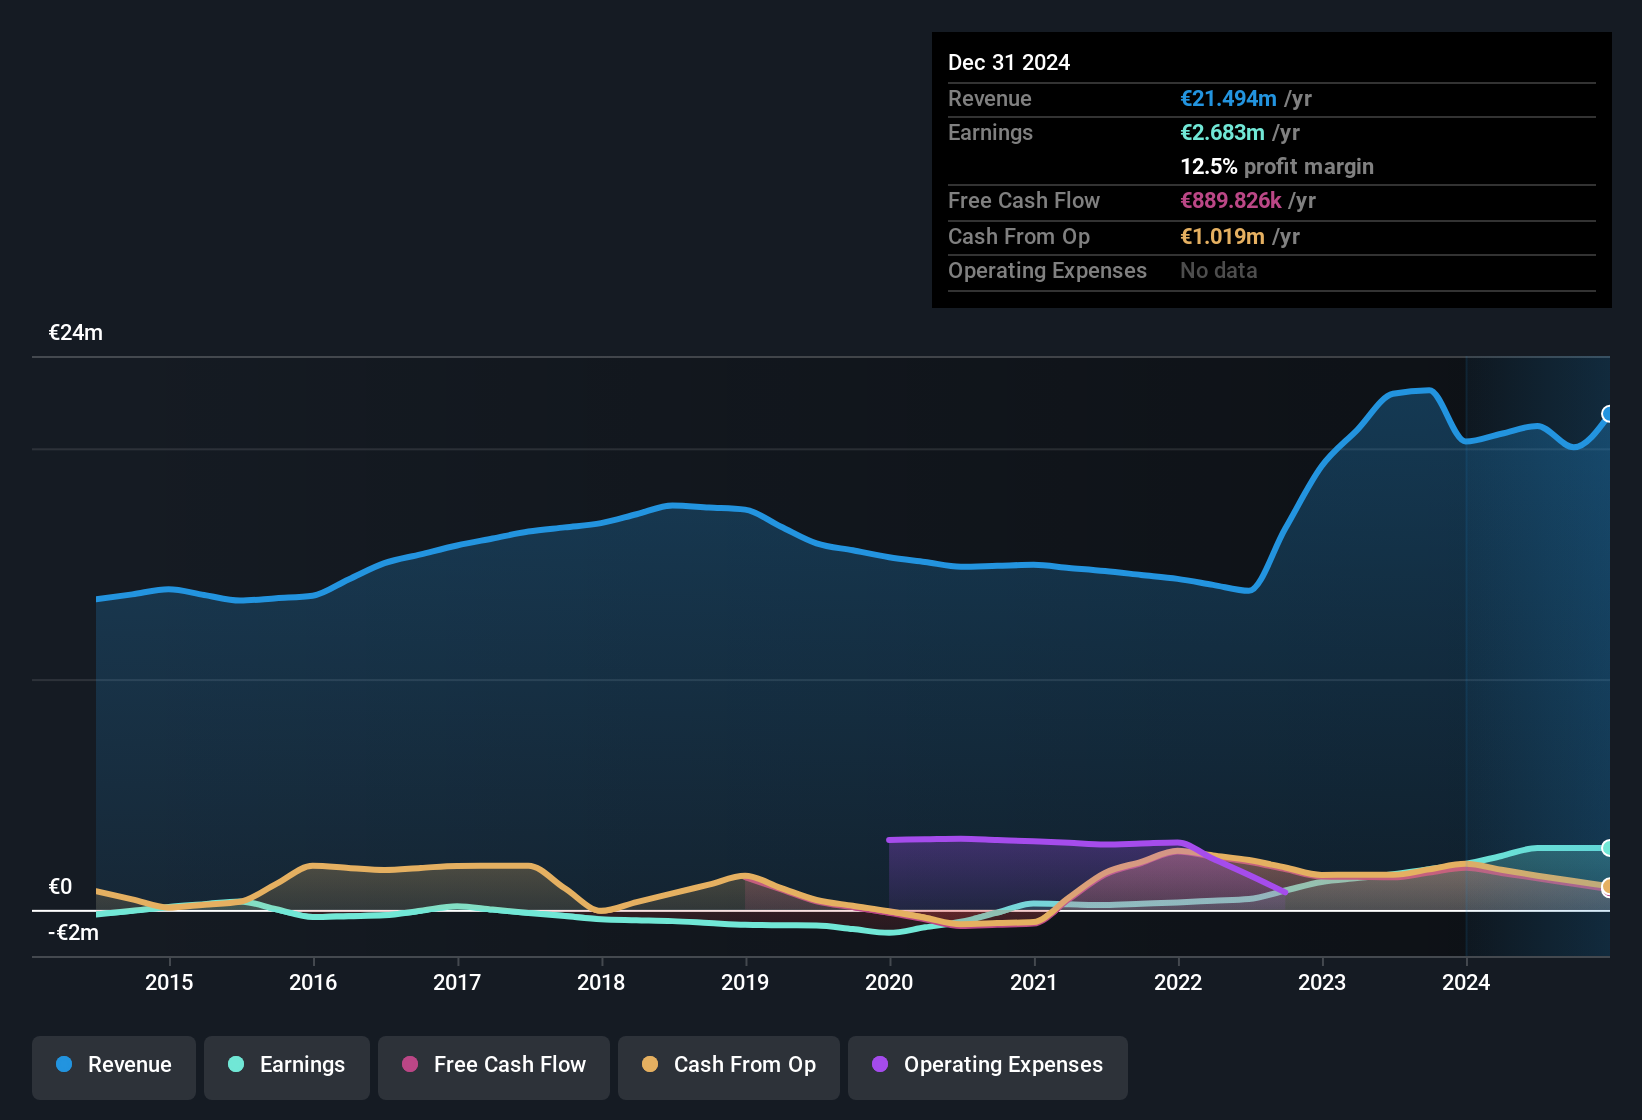Click the Earnings end-point marker on chart

pos(1608,848)
